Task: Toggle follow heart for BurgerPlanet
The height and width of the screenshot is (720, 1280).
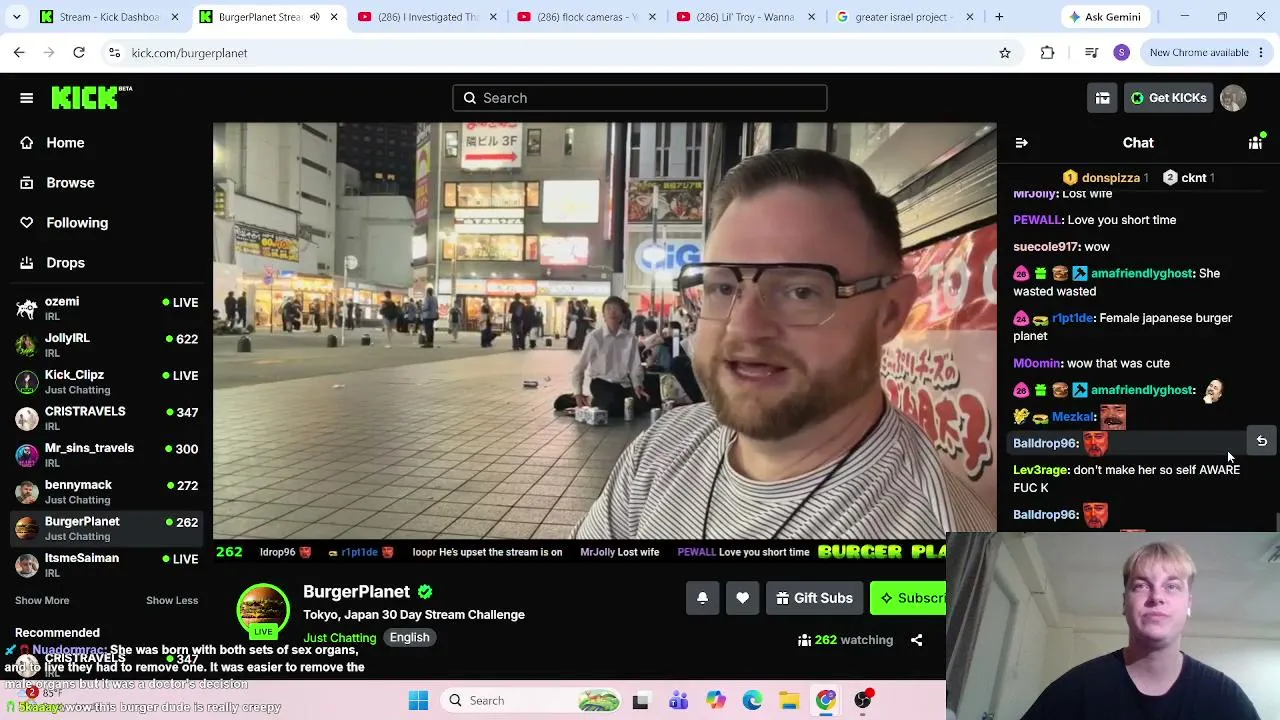Action: click(x=742, y=598)
